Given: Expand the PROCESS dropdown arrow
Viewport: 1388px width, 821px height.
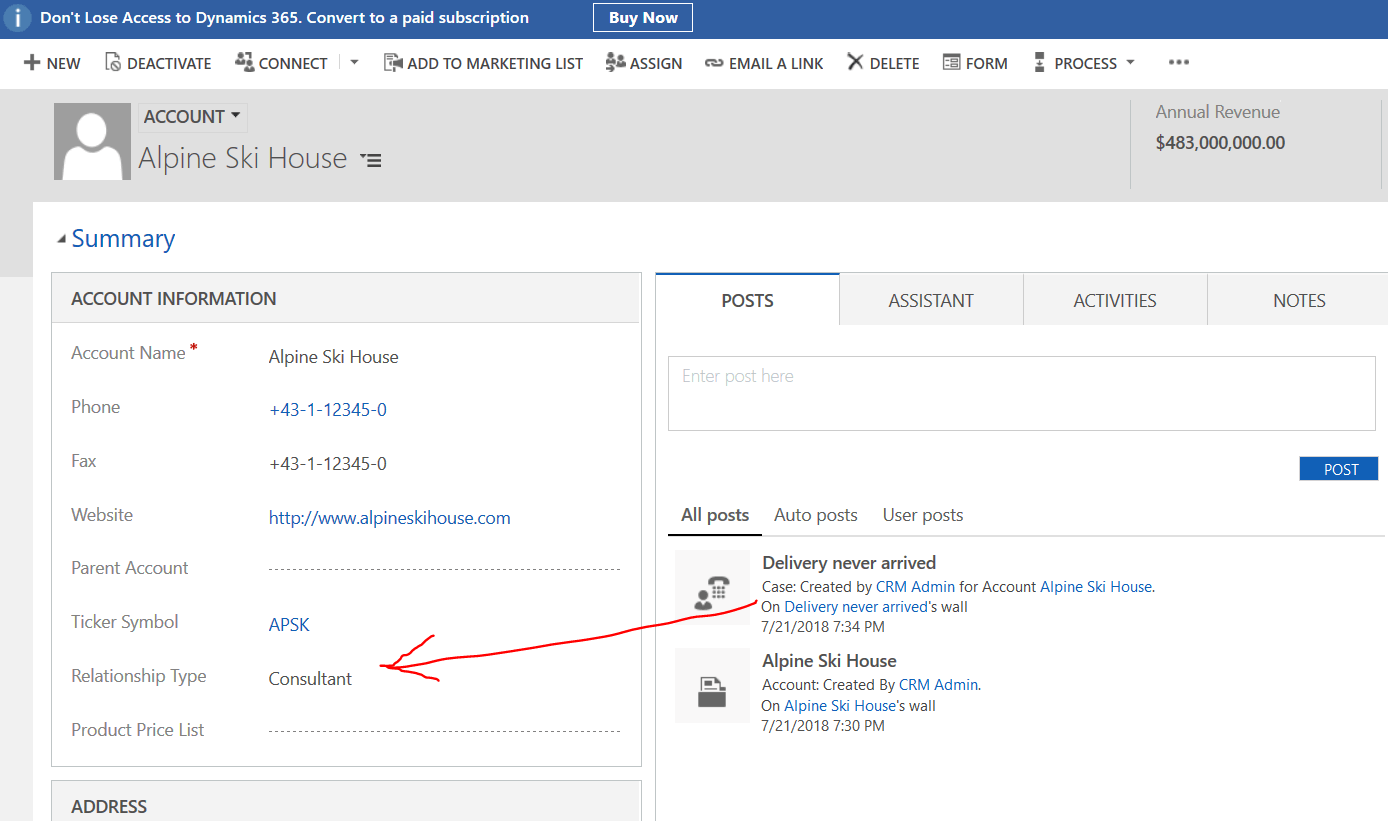Looking at the screenshot, I should click(1130, 62).
